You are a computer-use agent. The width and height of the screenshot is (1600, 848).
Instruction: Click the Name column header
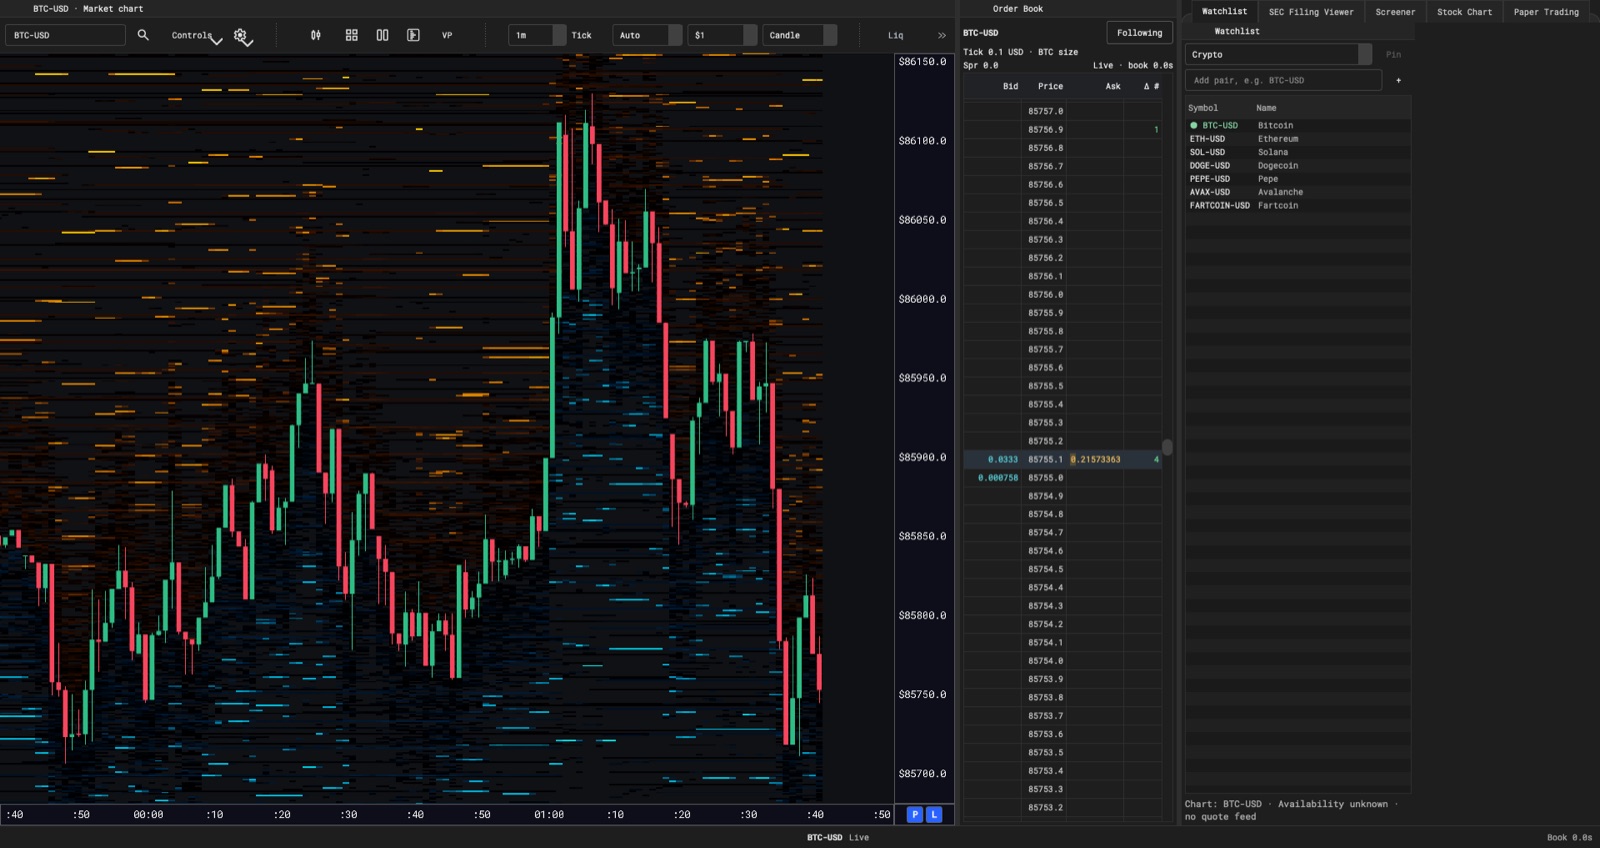[1266, 108]
